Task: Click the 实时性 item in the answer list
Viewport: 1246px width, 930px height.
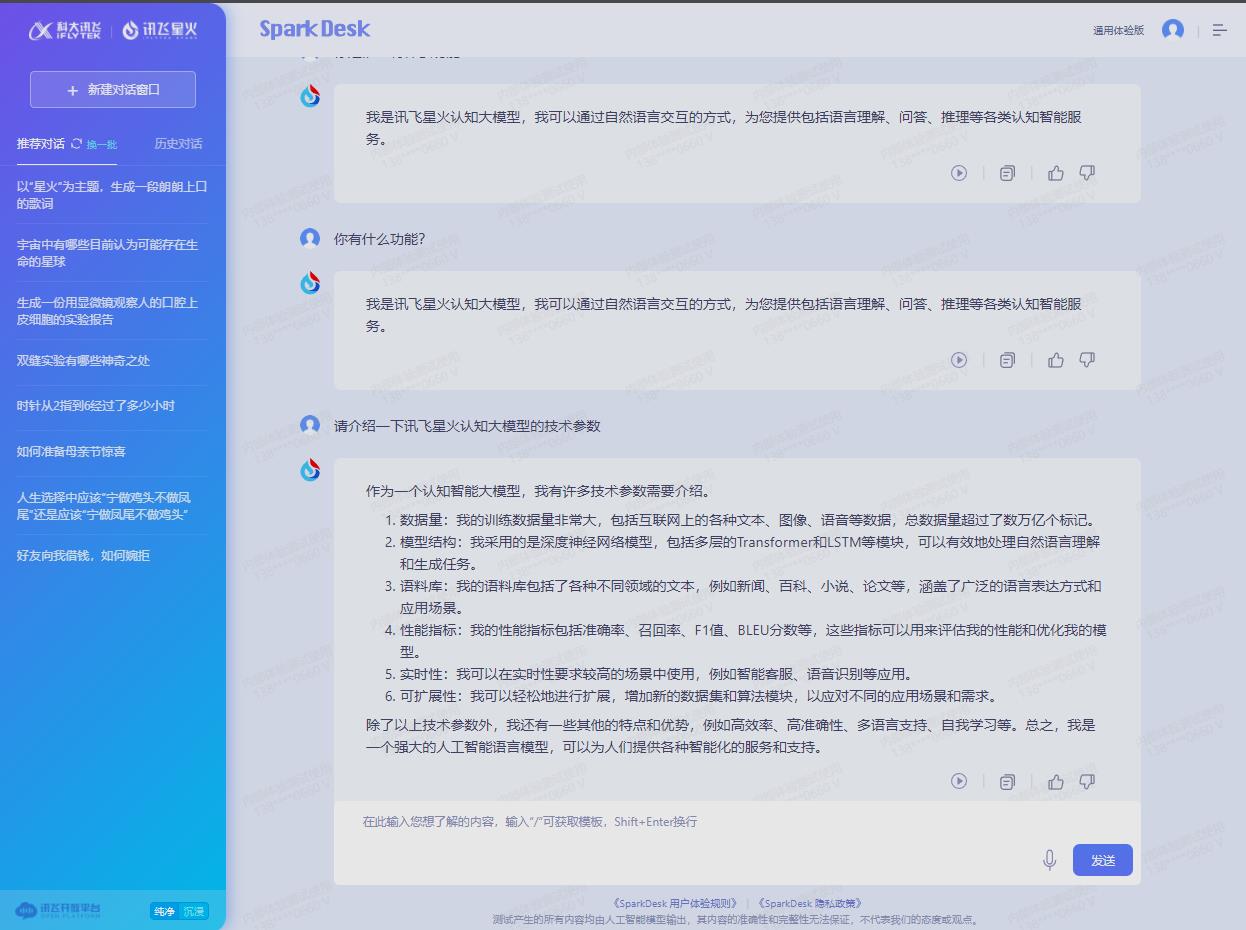Action: [x=656, y=674]
